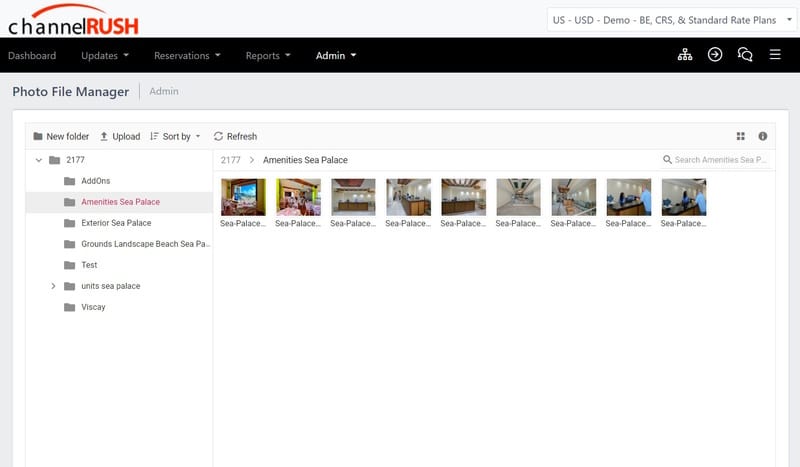Click the channelRUSH logo
The width and height of the screenshot is (800, 467).
pyautogui.click(x=73, y=20)
